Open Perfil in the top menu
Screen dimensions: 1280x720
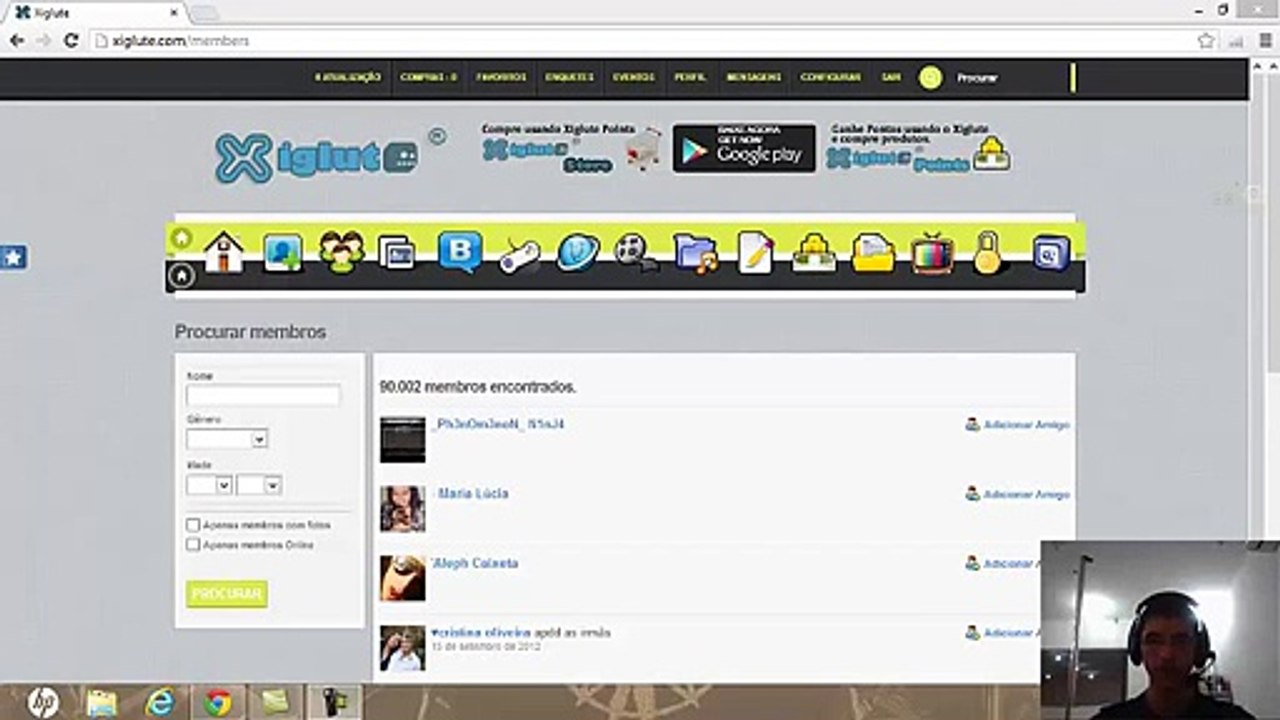[x=690, y=77]
